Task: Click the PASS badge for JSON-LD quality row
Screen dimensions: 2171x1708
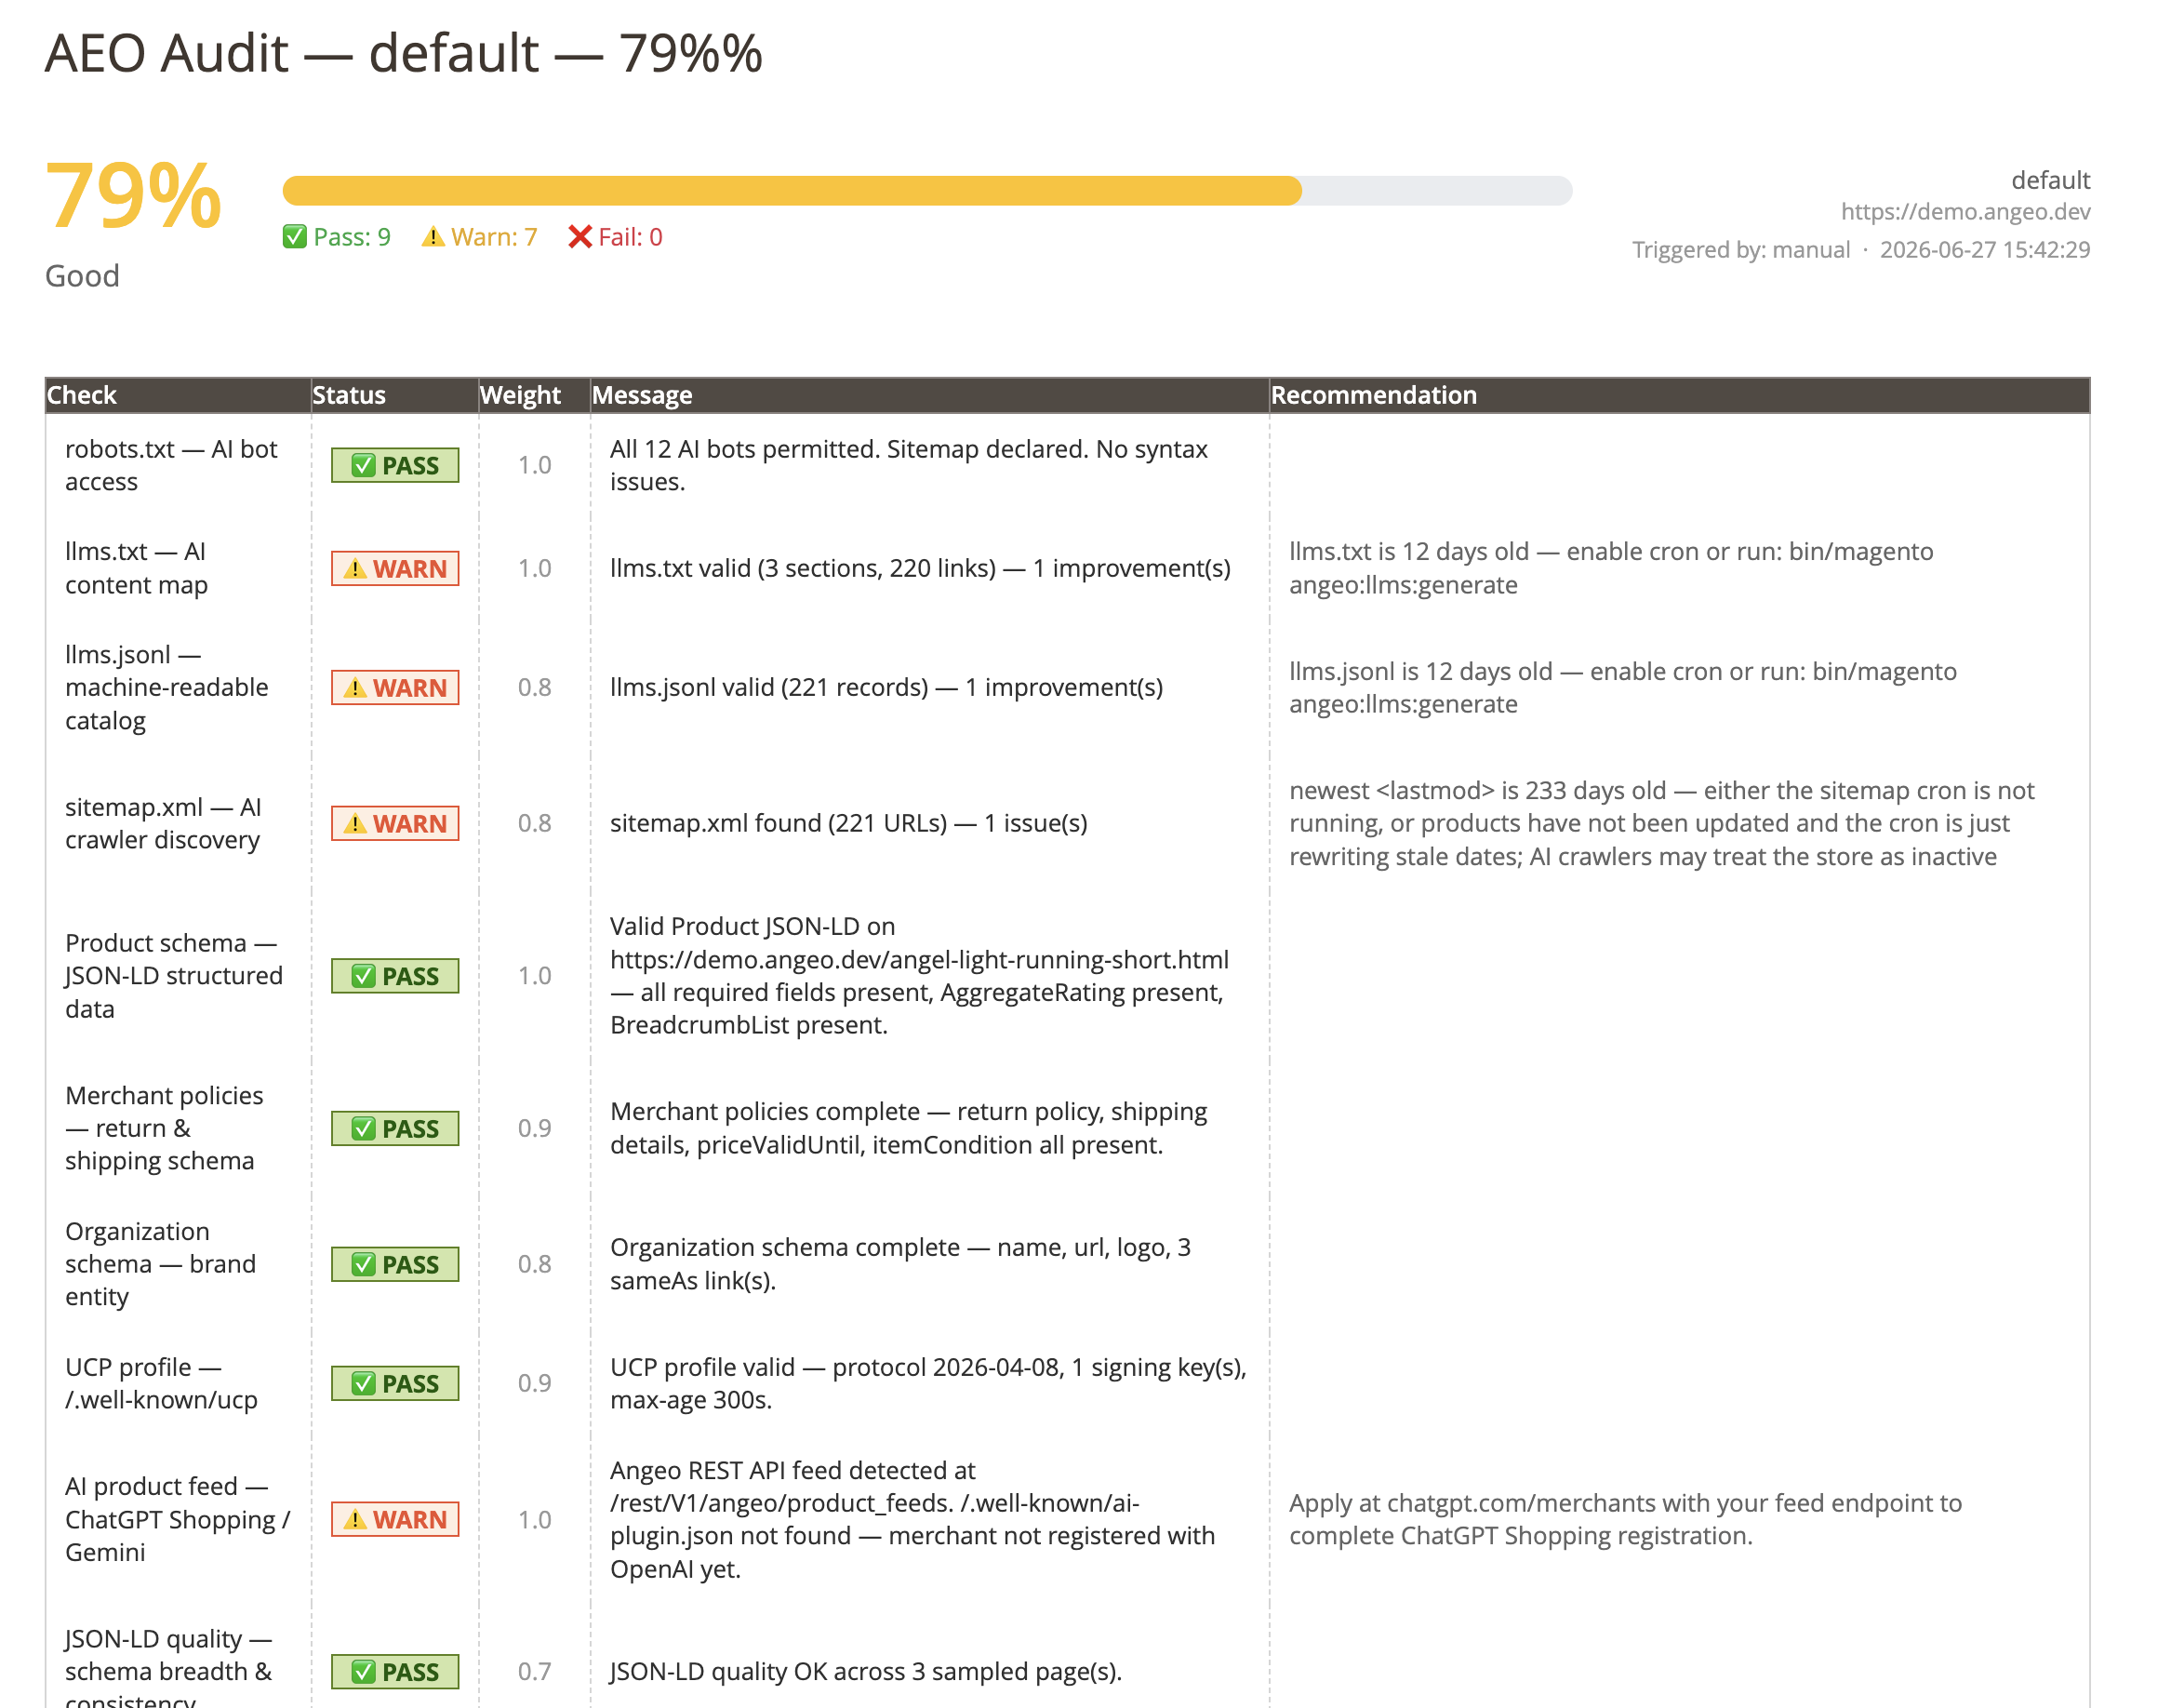Action: point(395,1671)
